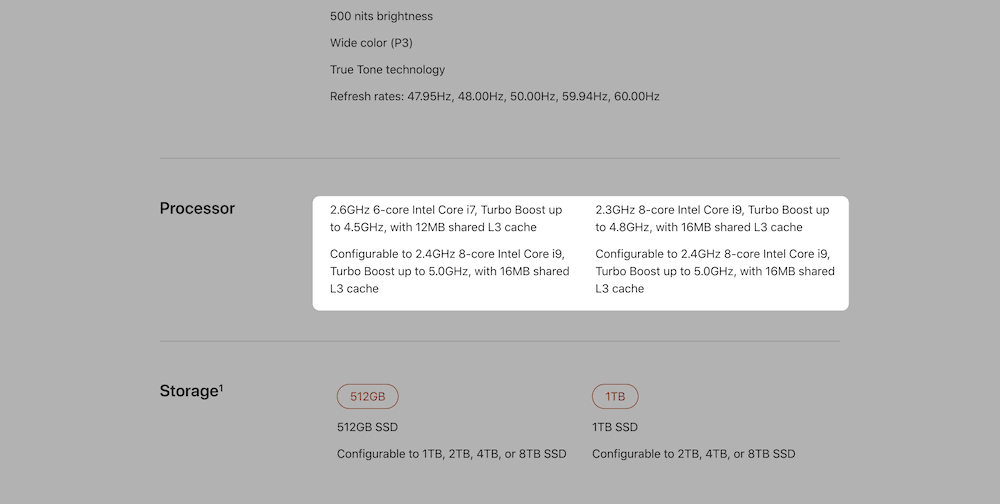Select the 1TB outlined storage badge
1000x504 pixels.
coord(615,397)
